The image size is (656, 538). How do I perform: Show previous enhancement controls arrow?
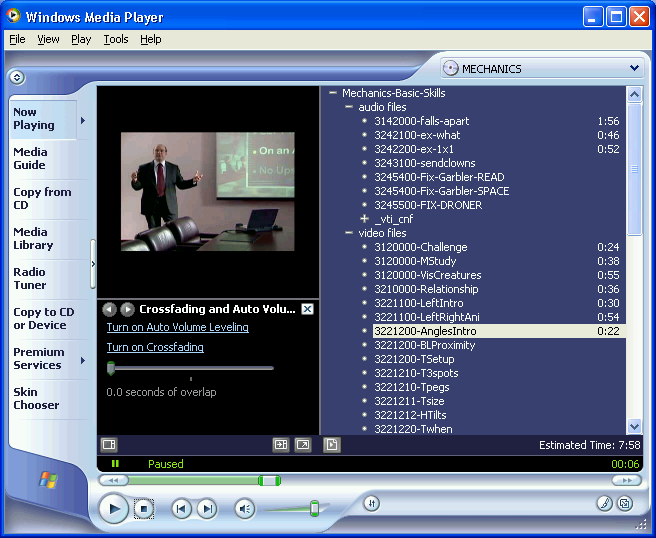pos(109,309)
